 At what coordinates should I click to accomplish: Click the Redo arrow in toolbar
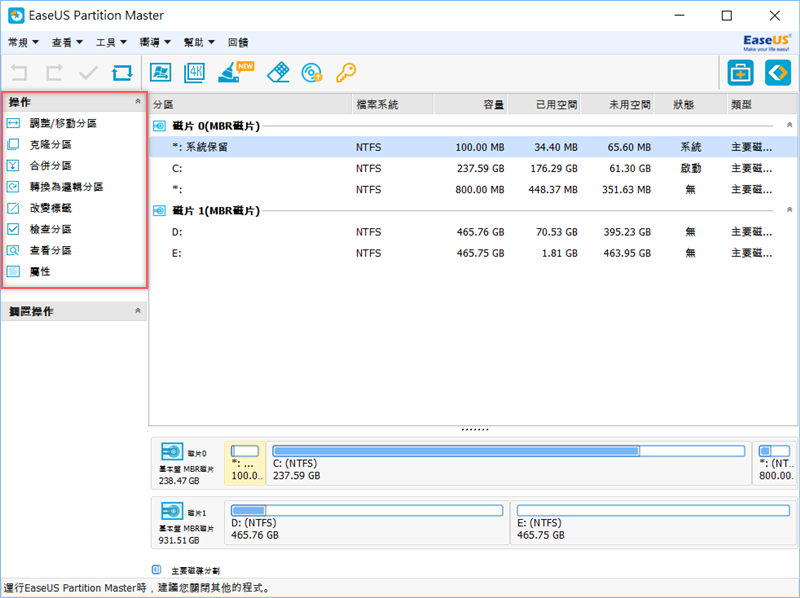tap(54, 73)
